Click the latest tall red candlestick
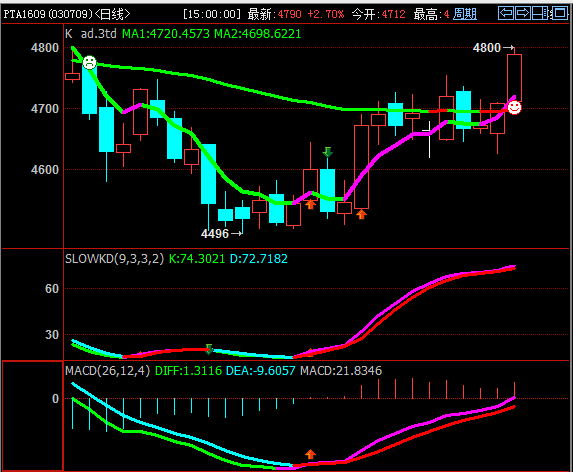Image resolution: width=573 pixels, height=472 pixels. click(x=515, y=78)
